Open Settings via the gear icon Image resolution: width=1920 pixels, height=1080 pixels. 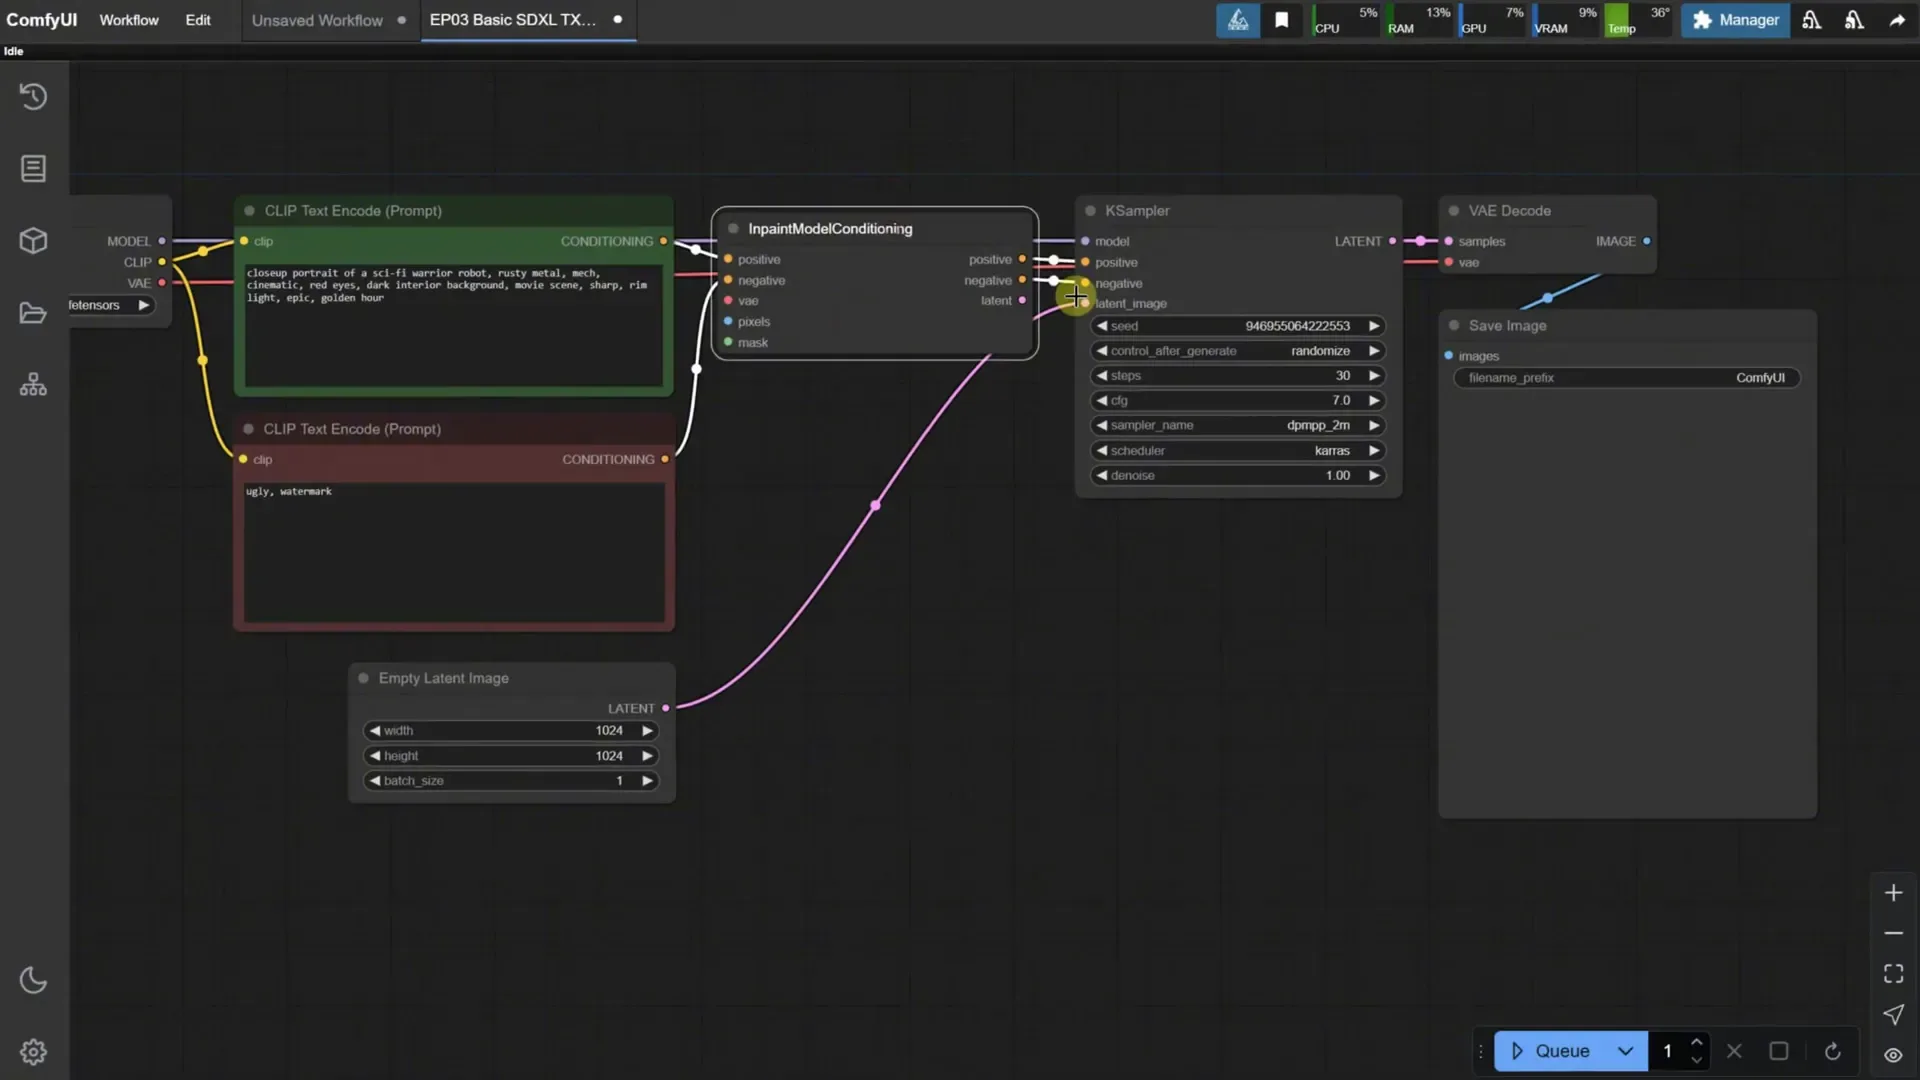33,1051
